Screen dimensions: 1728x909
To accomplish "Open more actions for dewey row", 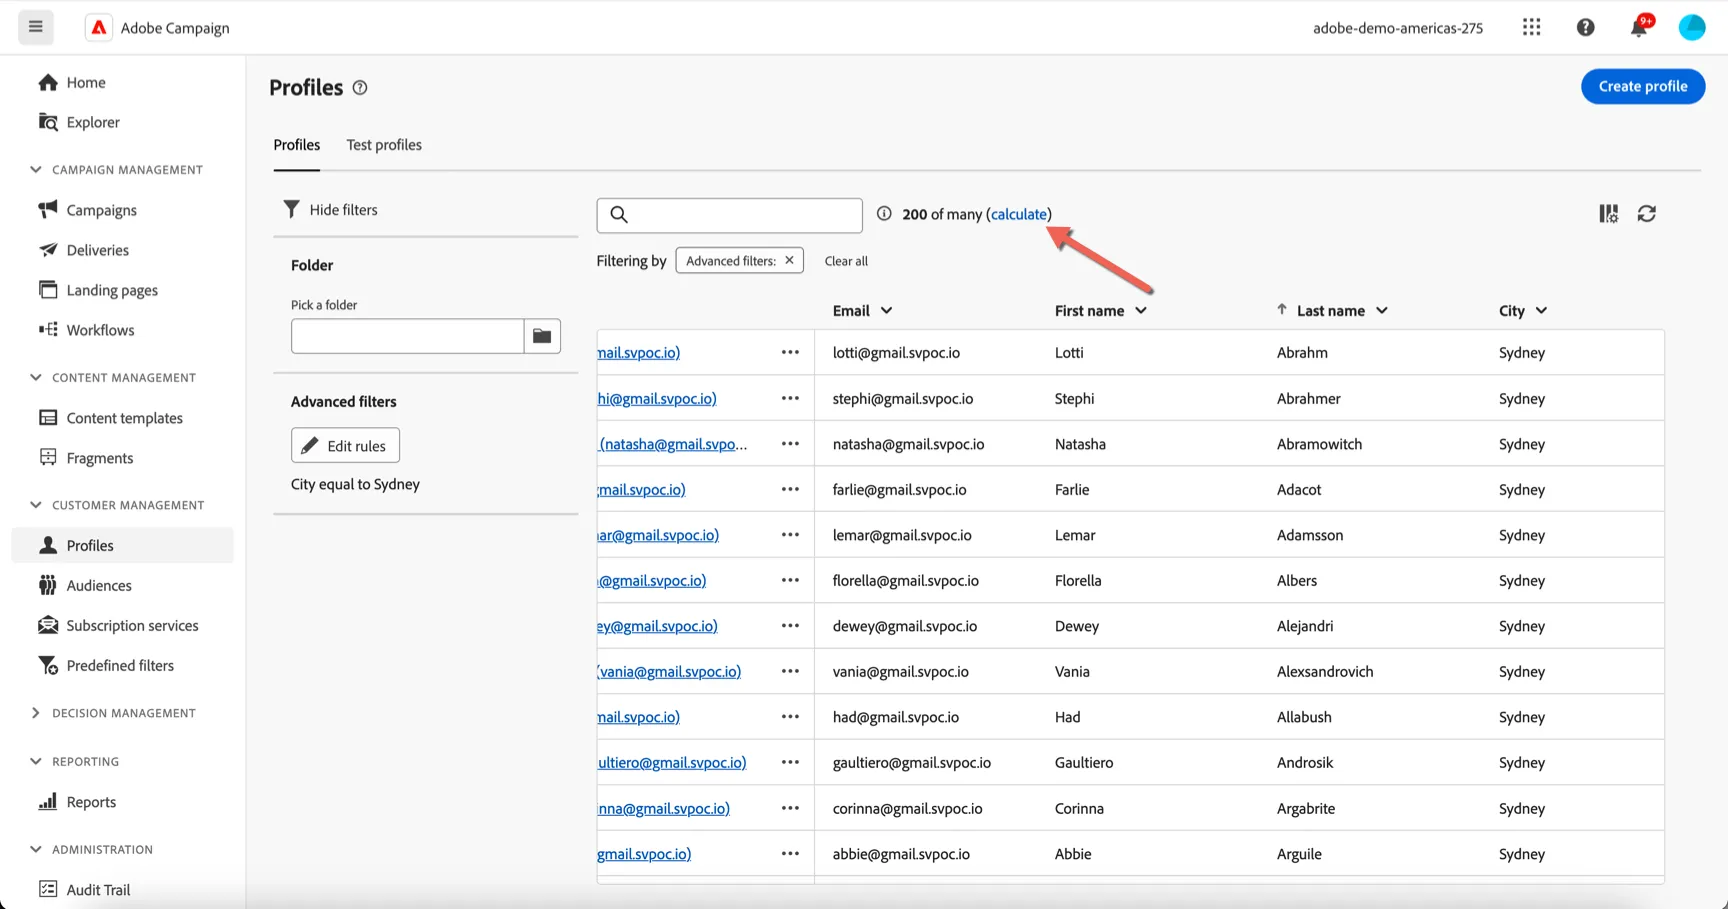I will (x=790, y=626).
